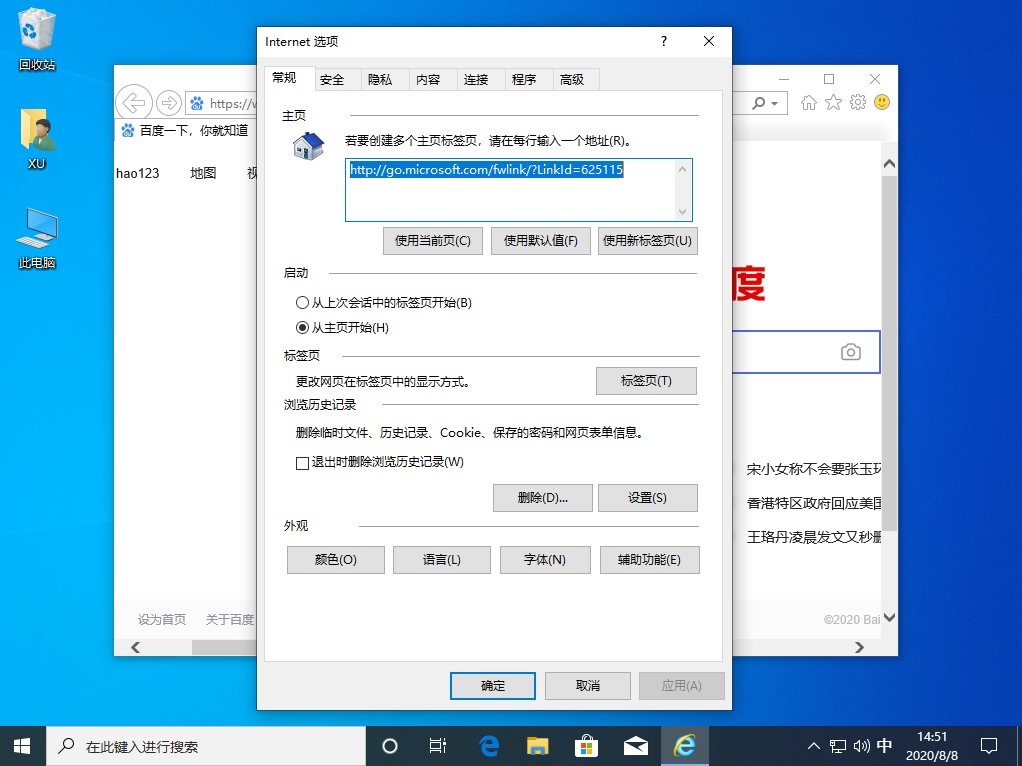
Task: Click the volume icon in system tray
Action: tap(861, 746)
